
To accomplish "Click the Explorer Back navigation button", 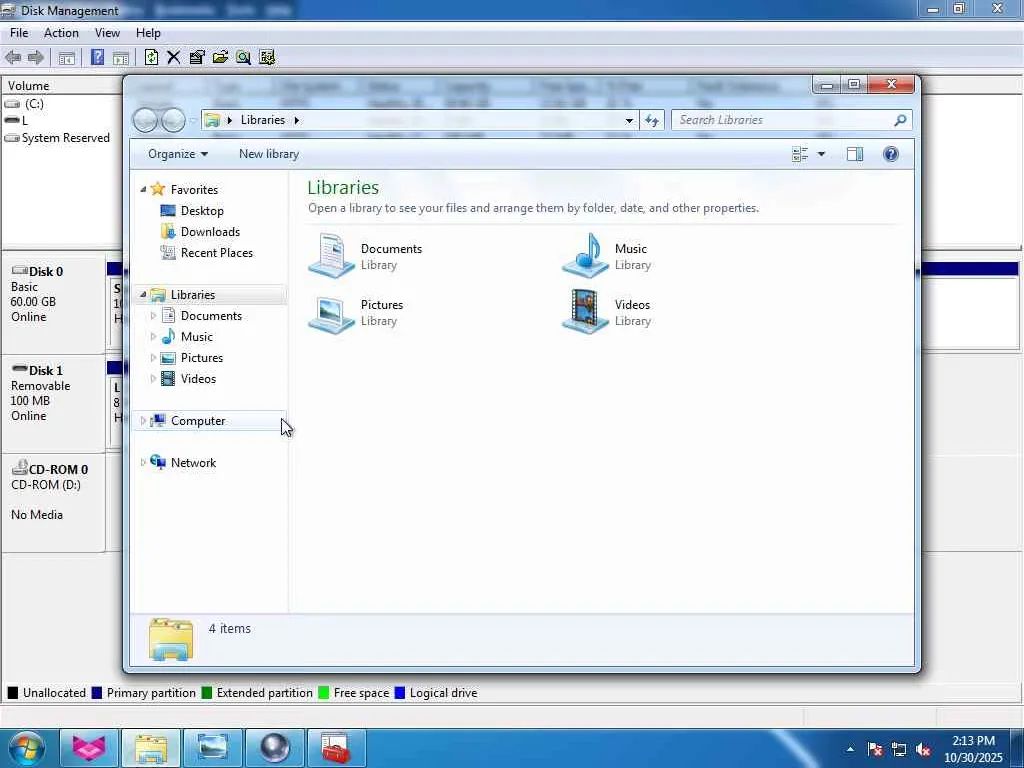I will pyautogui.click(x=145, y=120).
